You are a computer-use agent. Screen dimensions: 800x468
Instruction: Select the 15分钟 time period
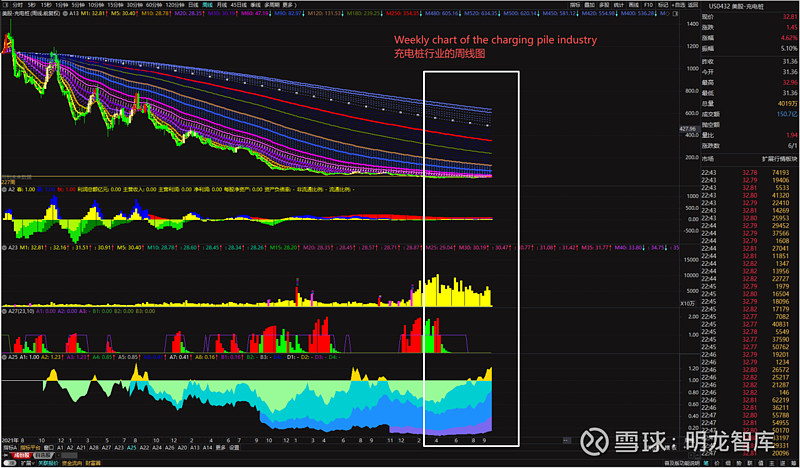[116, 5]
